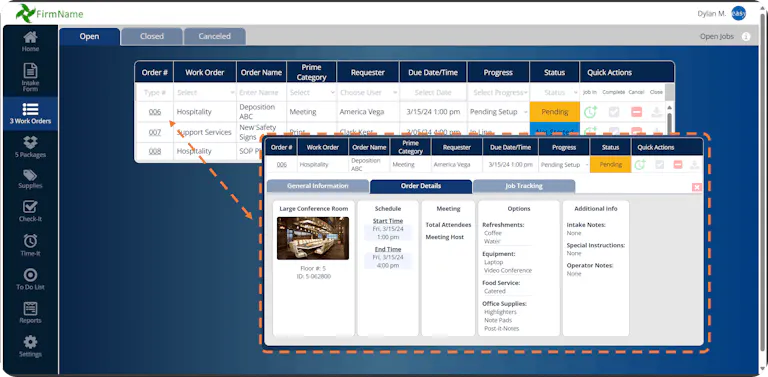Click the Dylan M. user avatar
Image resolution: width=768 pixels, height=377 pixels.
738,14
